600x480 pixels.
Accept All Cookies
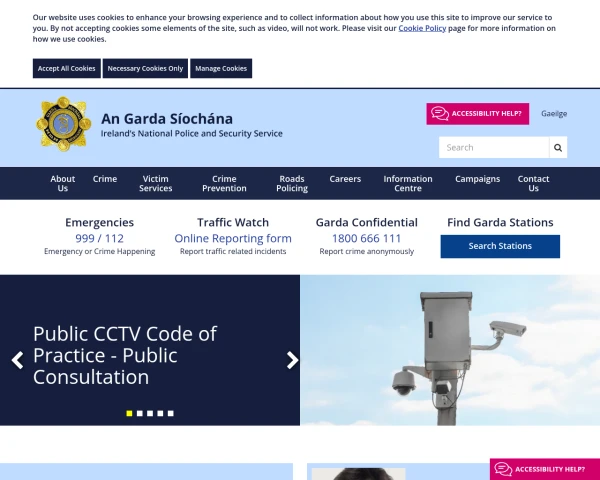click(x=67, y=69)
